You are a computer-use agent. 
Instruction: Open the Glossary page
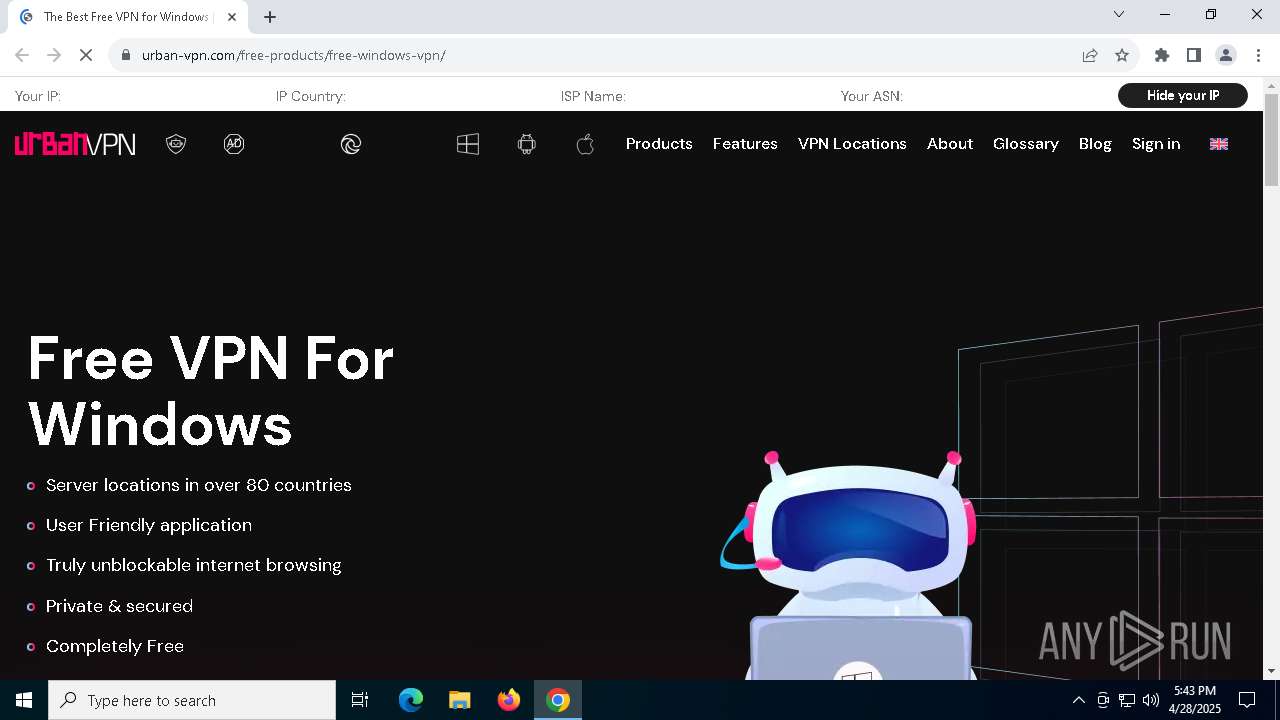point(1026,144)
